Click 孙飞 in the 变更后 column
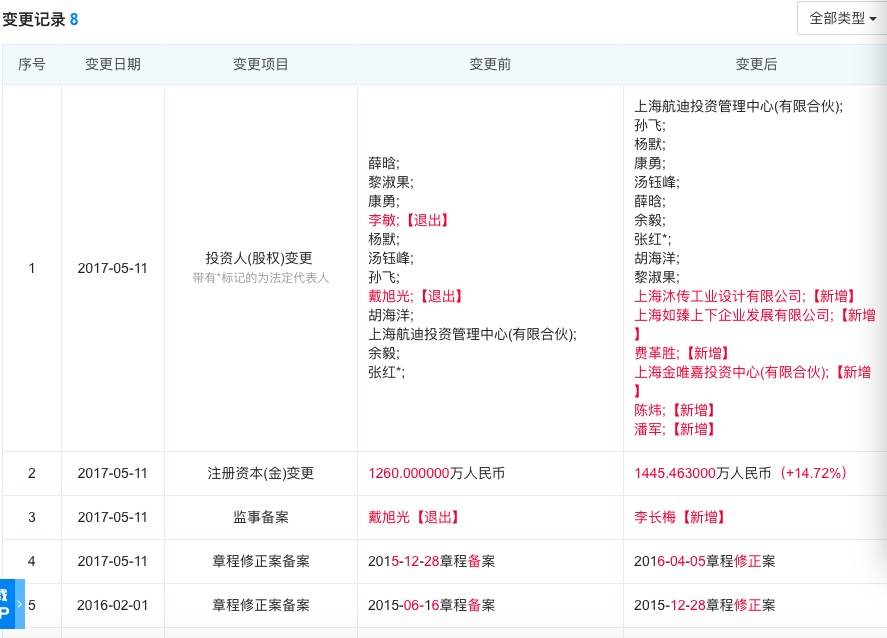 point(649,125)
